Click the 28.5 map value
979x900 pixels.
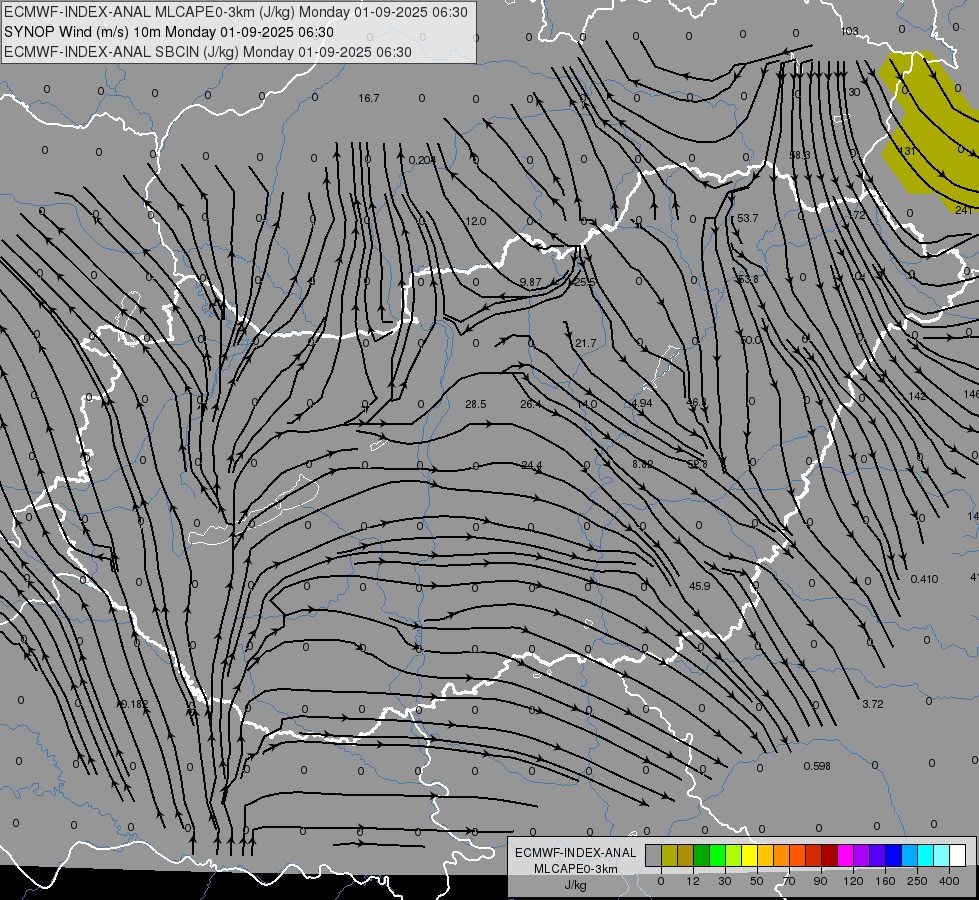475,404
